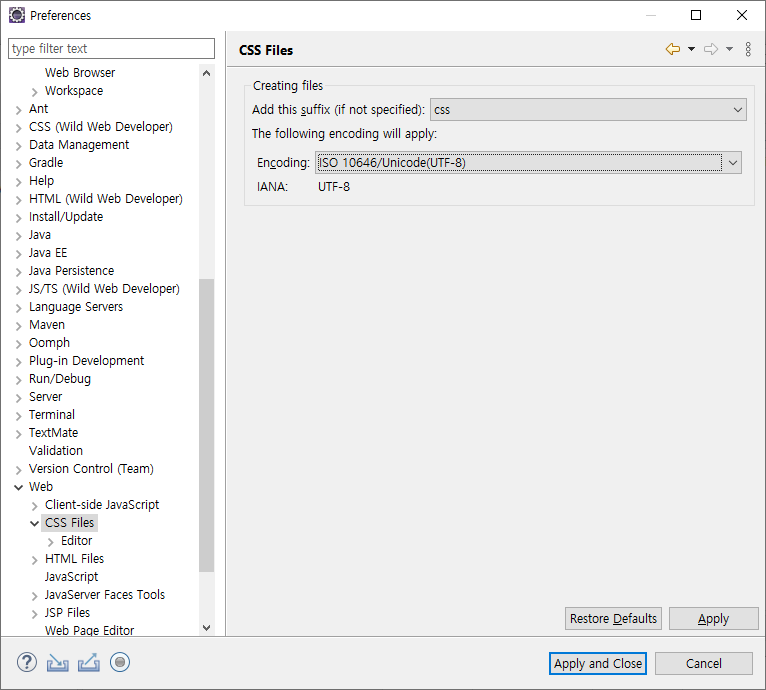
Task: Select JavaScript under Web
Action: click(71, 577)
